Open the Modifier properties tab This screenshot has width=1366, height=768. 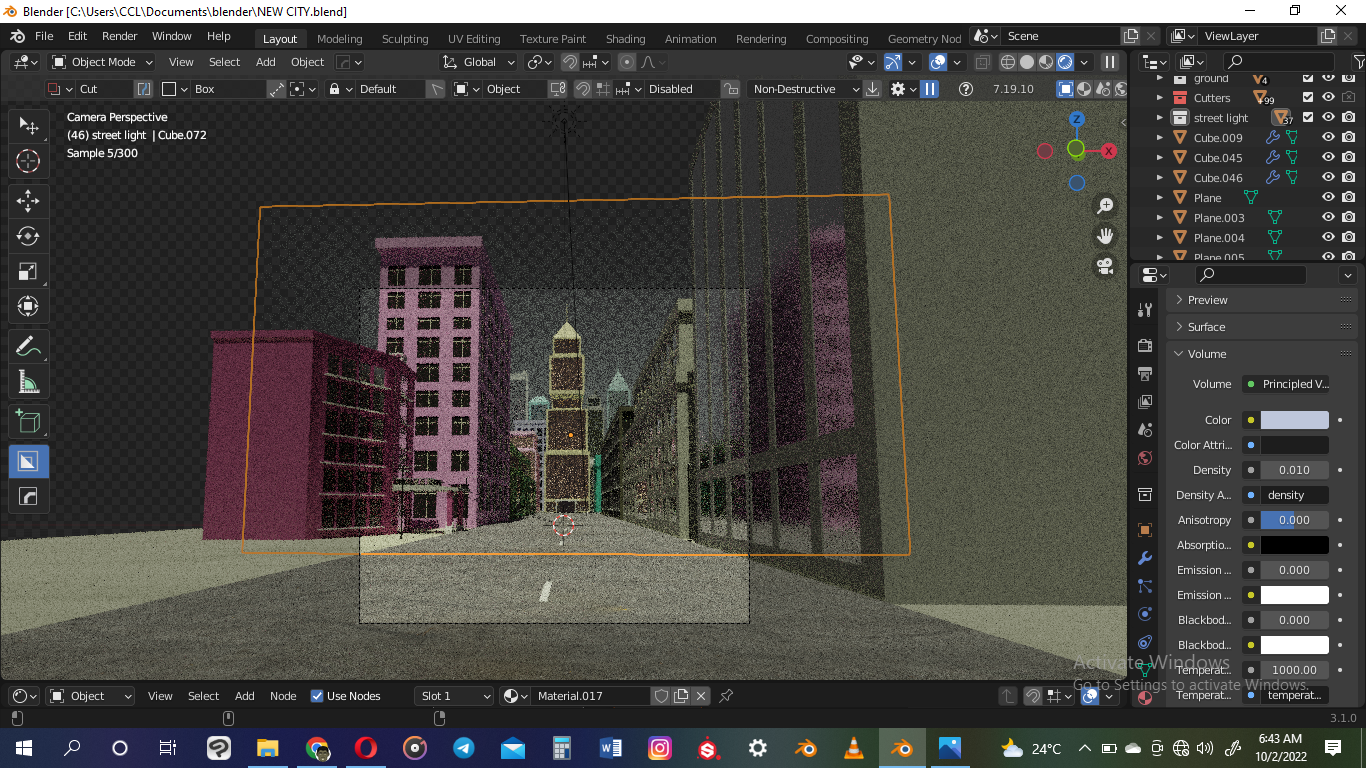pos(1145,558)
